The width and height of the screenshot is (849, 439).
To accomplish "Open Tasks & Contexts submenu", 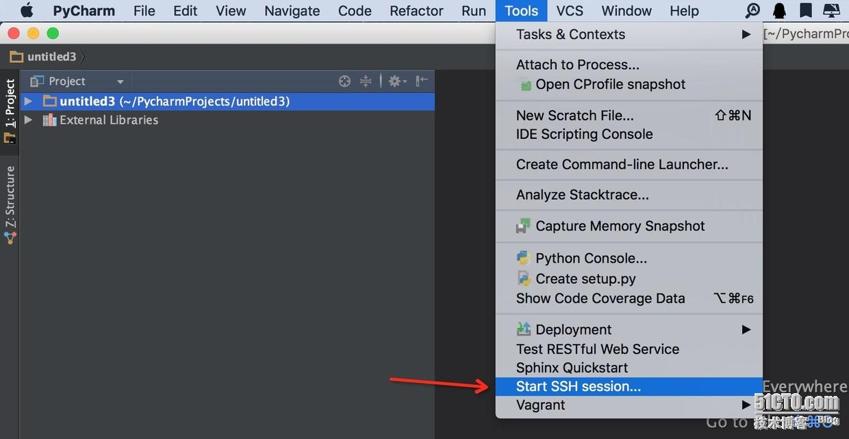I will tap(629, 35).
